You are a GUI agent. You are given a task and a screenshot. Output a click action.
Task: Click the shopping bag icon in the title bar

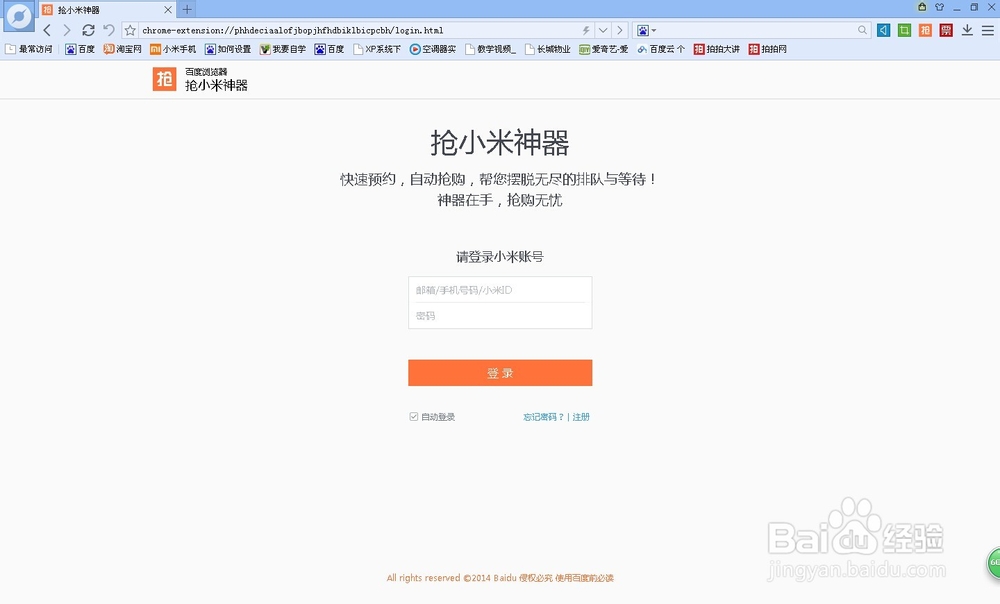(x=922, y=7)
